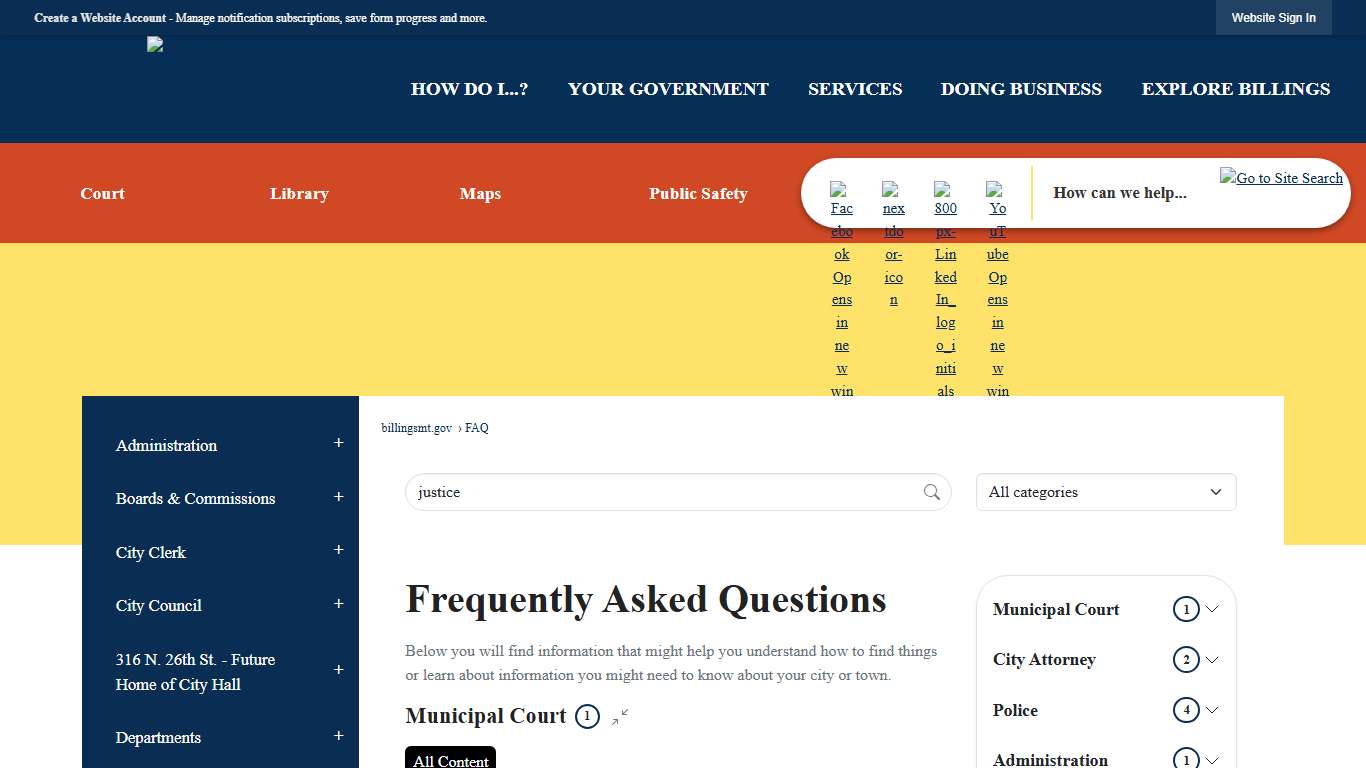Click the count badge next to Administration category

point(1185,760)
